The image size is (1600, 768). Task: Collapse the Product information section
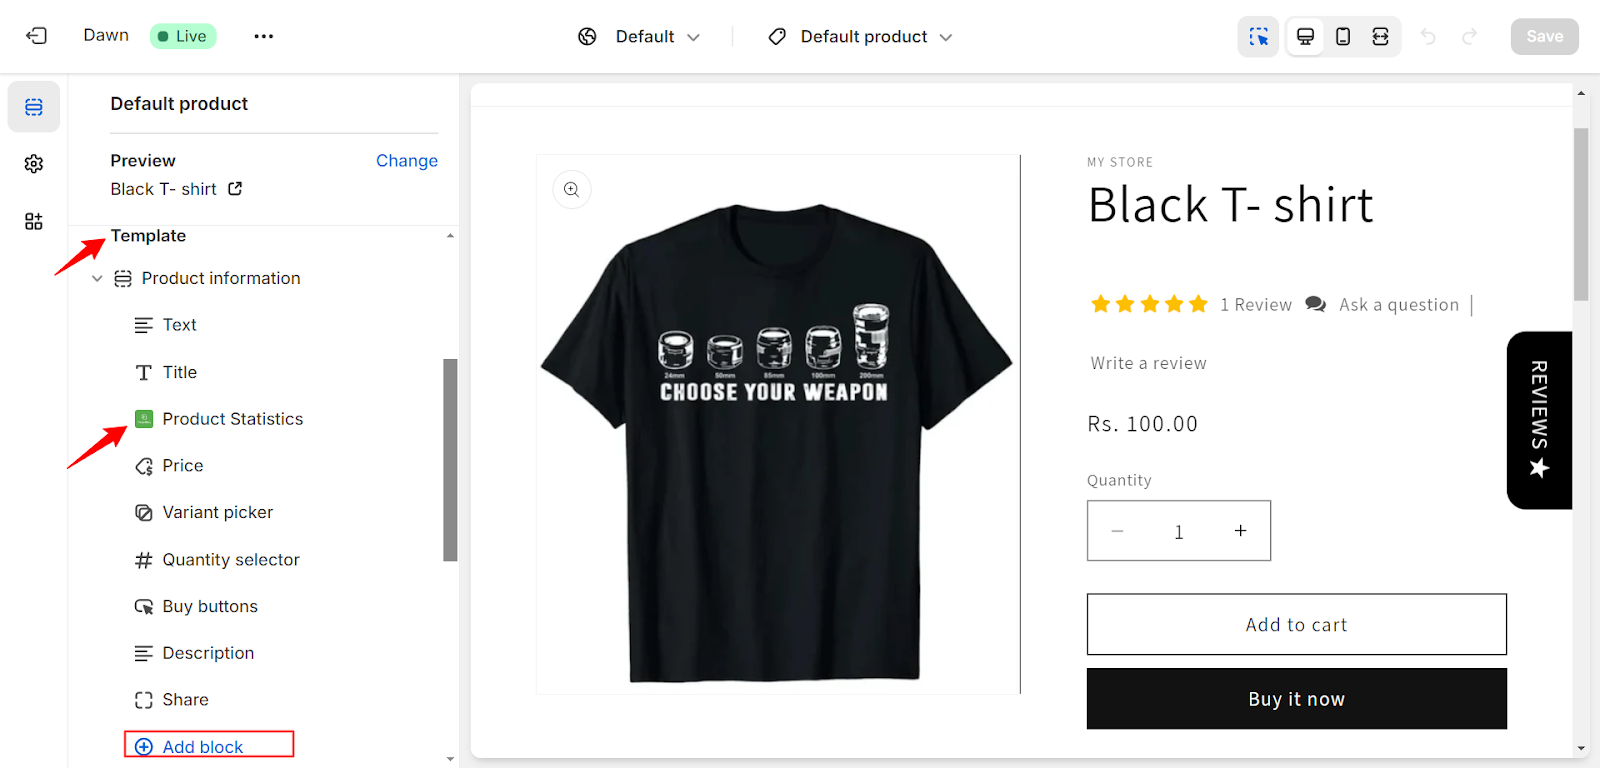click(97, 279)
